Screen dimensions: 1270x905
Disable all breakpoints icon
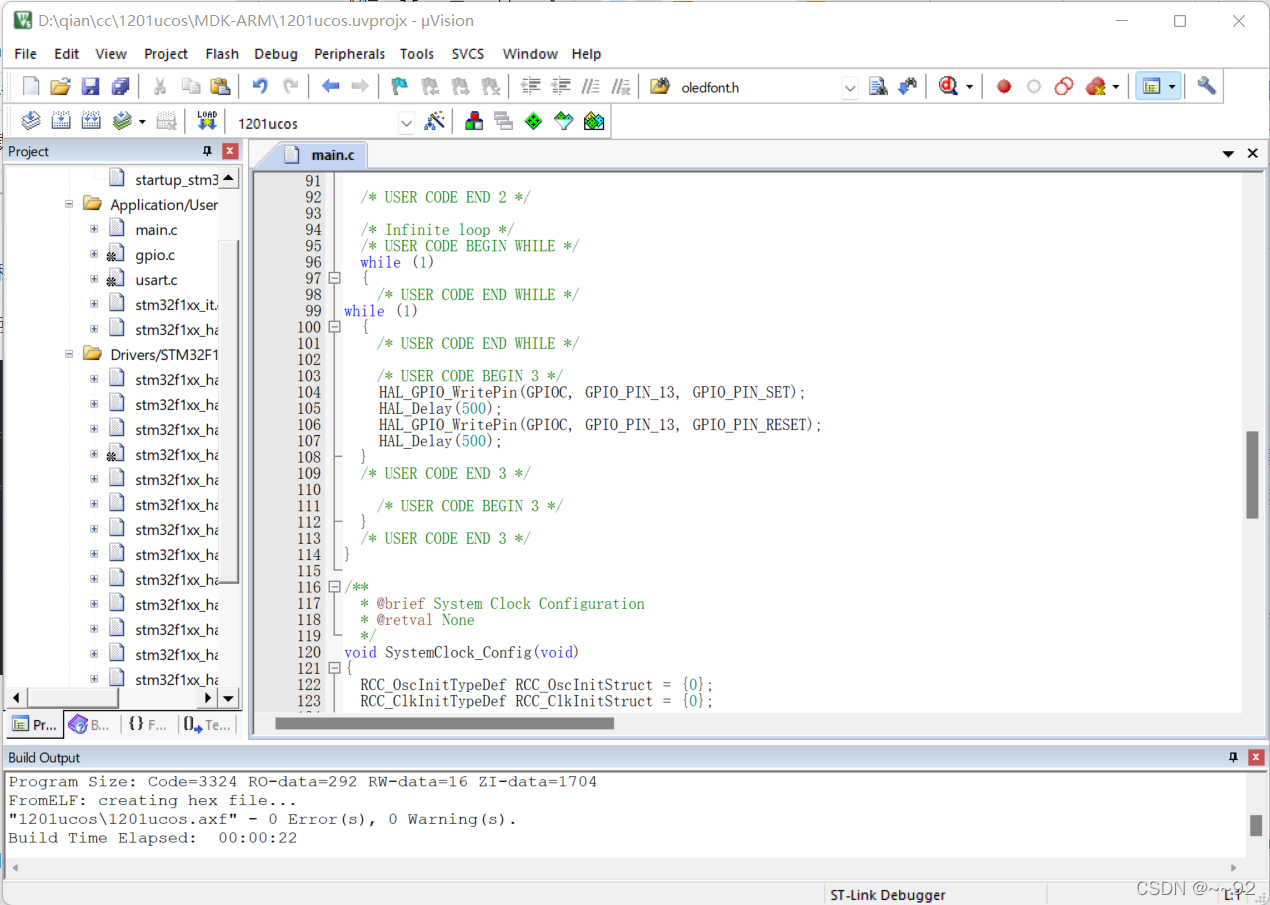point(1064,87)
